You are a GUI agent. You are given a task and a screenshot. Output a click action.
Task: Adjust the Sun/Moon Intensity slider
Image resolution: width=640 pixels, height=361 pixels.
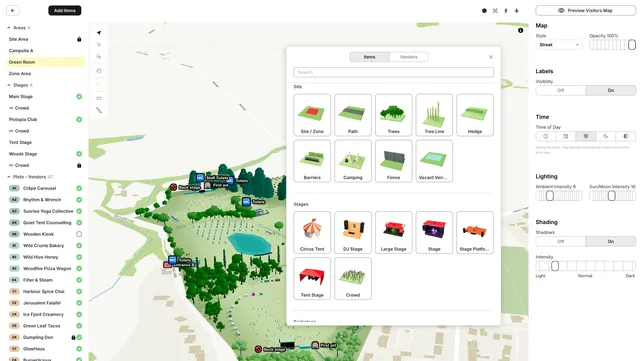[612, 196]
